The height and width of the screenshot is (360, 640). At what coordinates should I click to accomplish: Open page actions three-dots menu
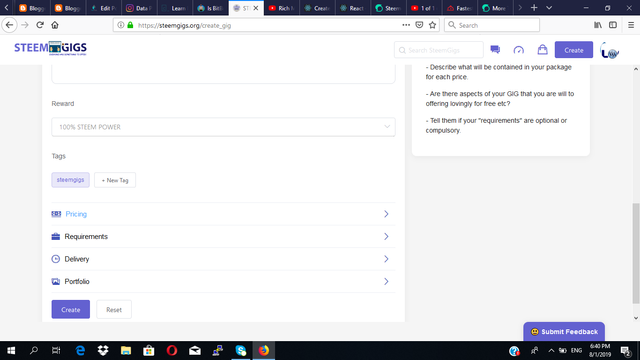coord(406,25)
